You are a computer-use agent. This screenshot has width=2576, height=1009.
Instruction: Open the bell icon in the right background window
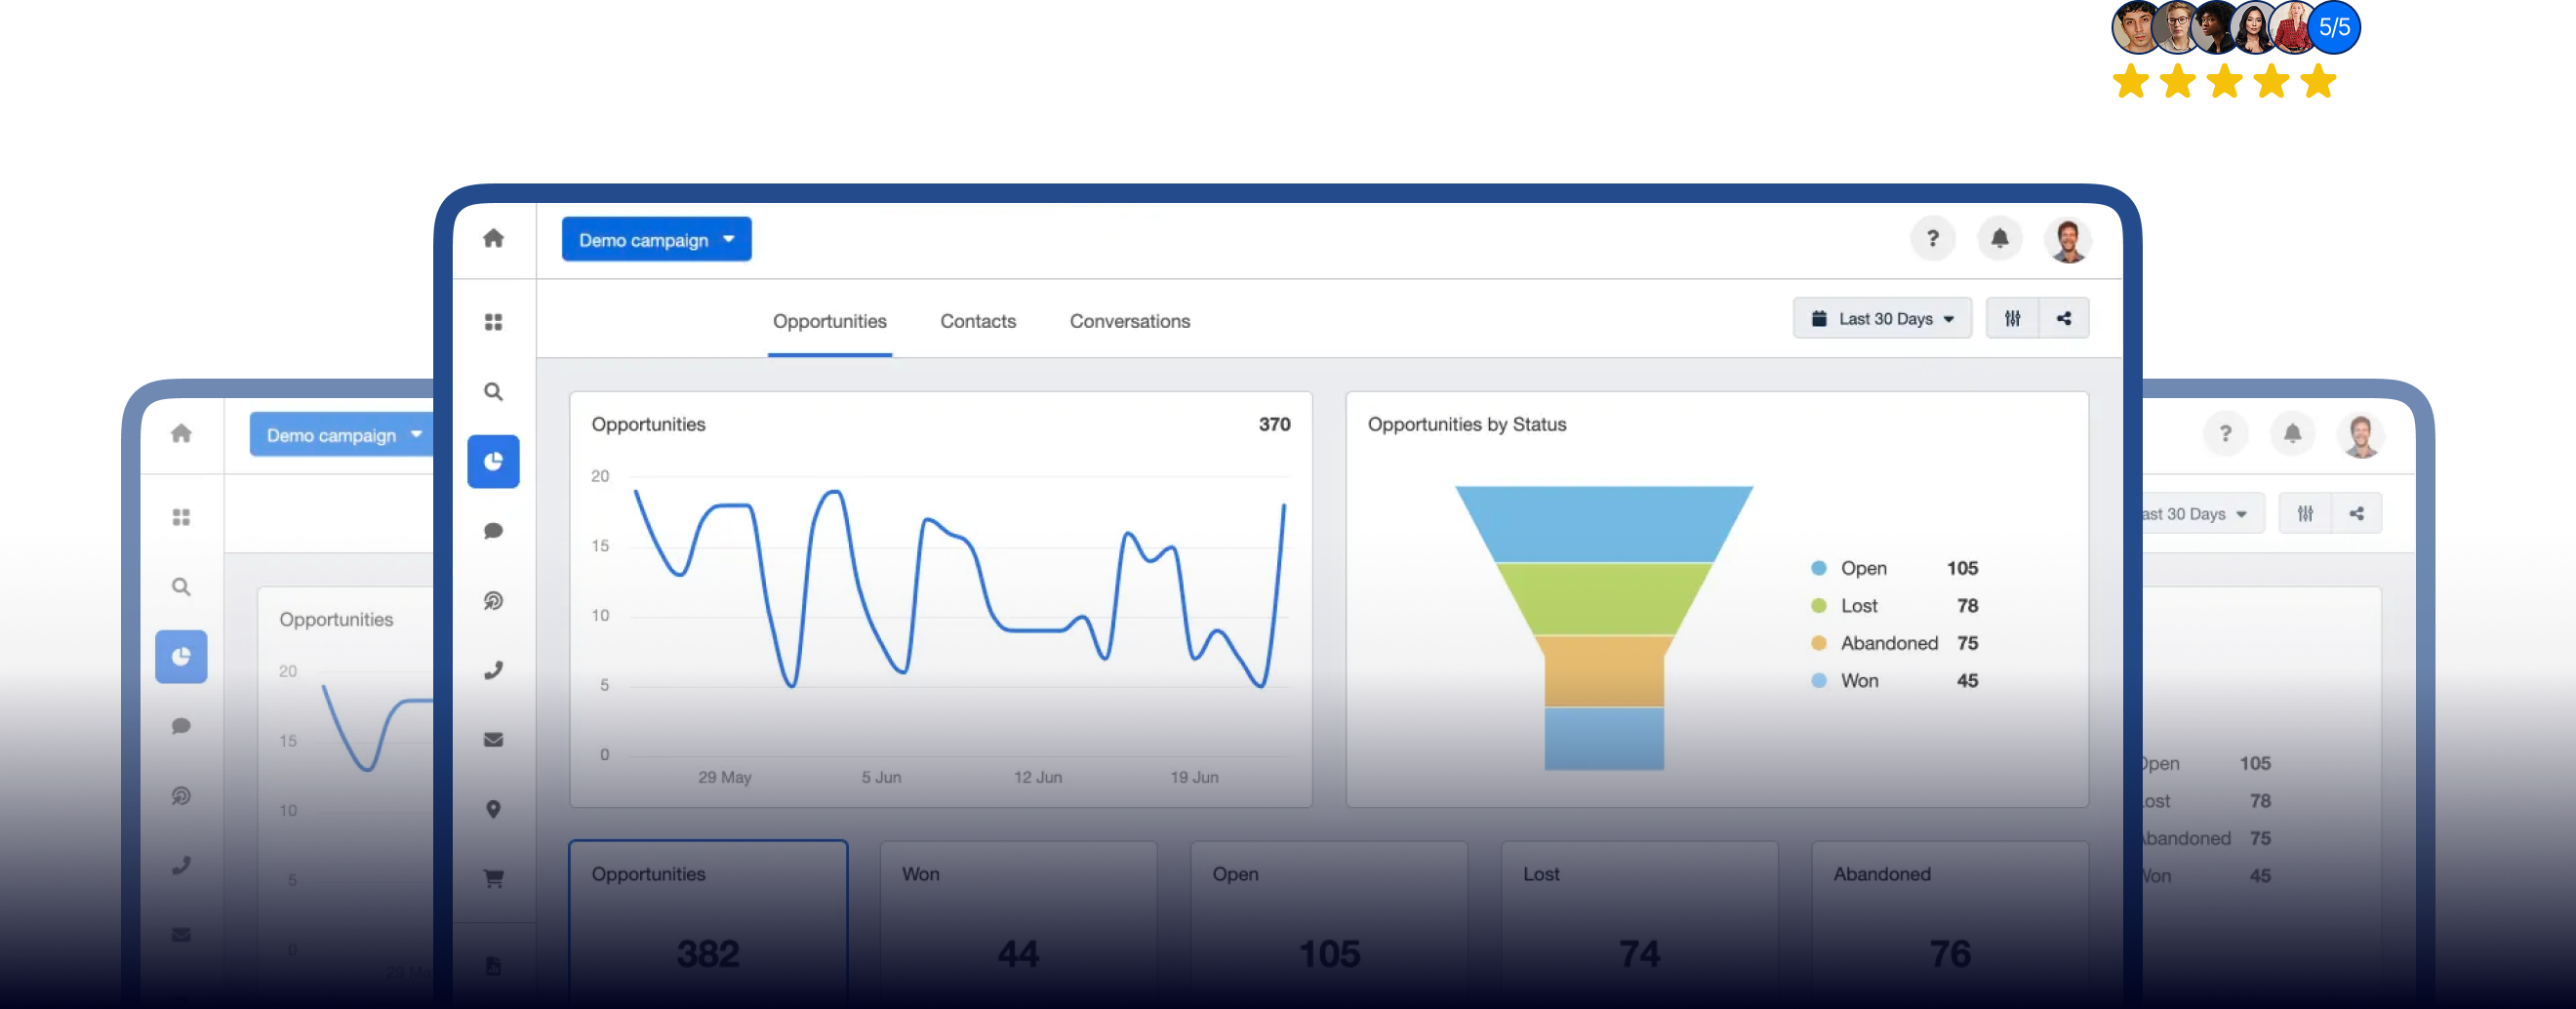[x=2292, y=433]
